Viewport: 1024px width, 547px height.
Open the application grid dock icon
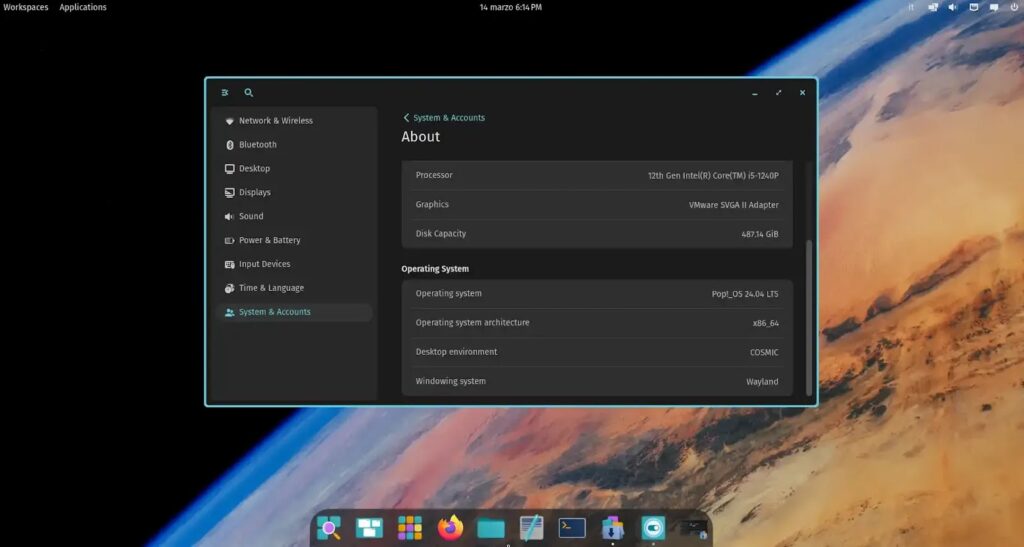pyautogui.click(x=409, y=527)
